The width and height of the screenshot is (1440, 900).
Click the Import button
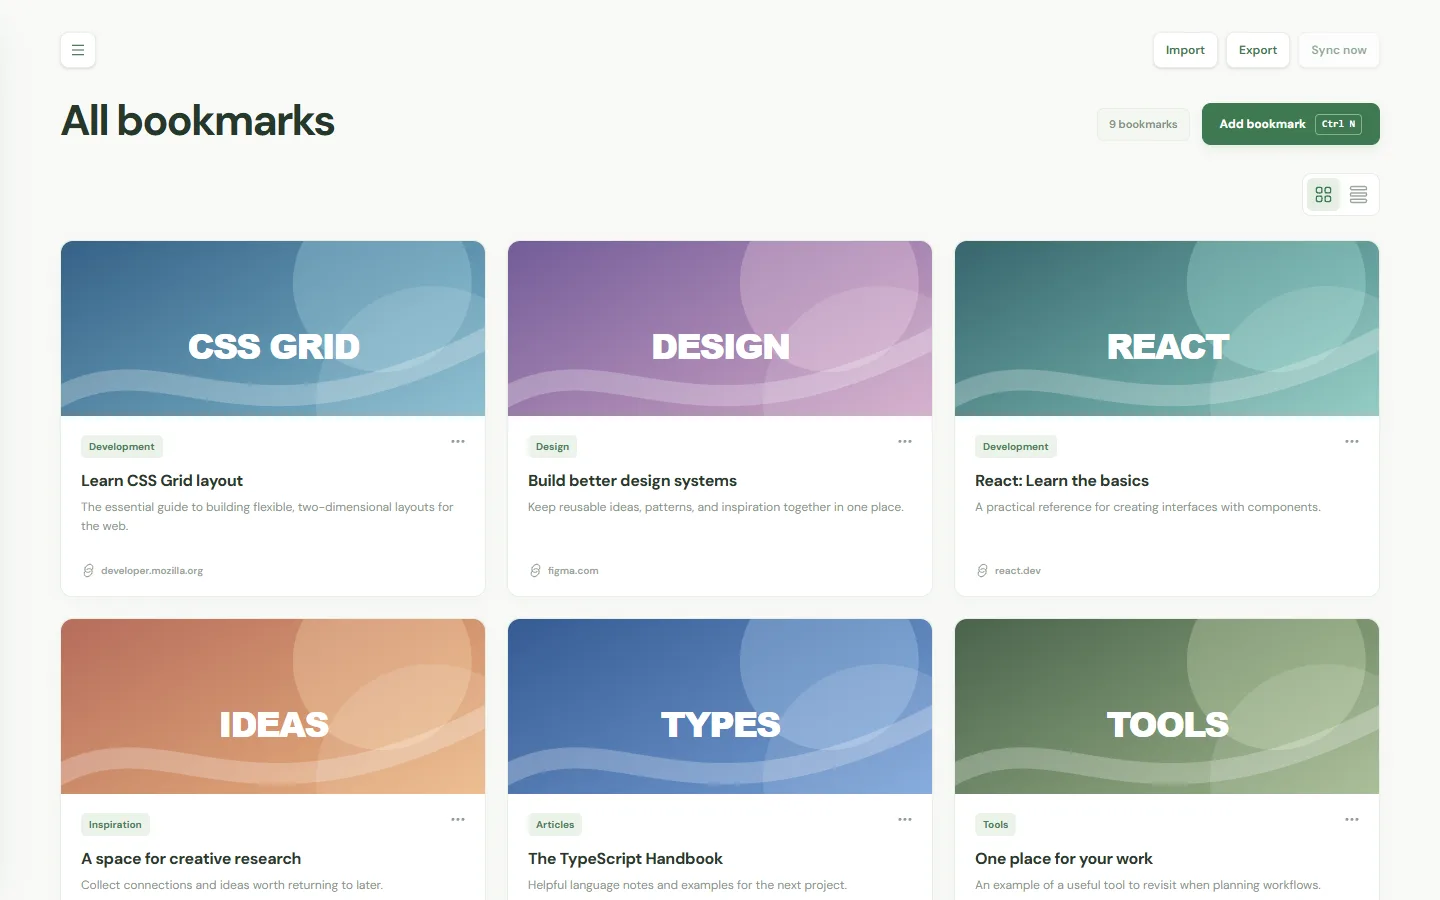1185,50
